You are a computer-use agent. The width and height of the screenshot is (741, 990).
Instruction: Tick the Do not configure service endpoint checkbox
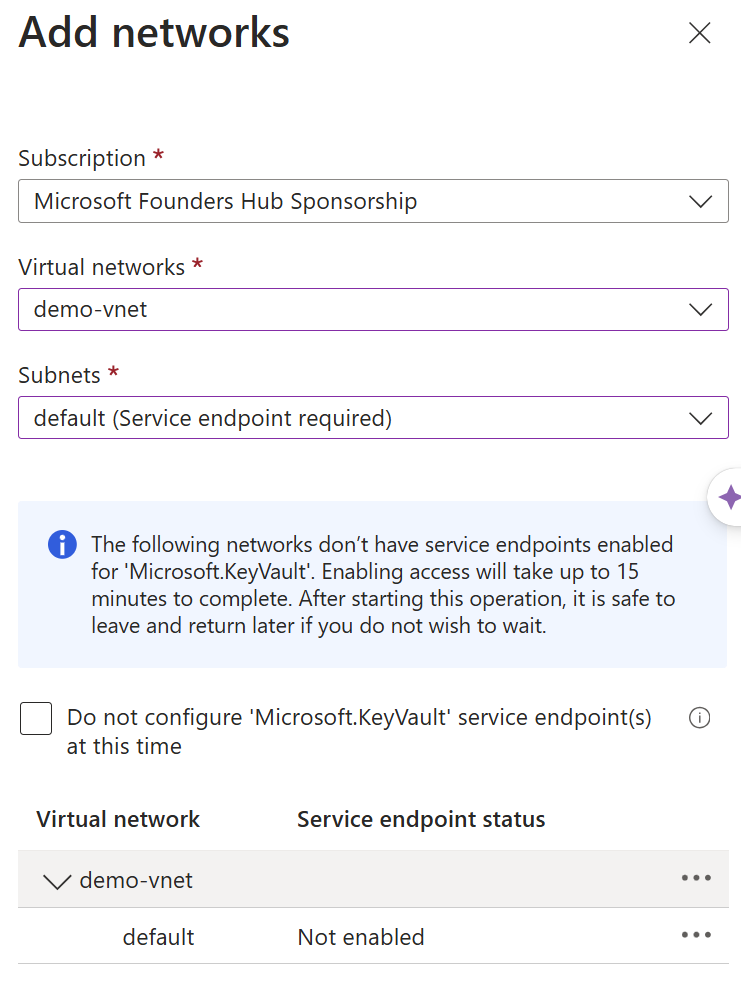[36, 719]
